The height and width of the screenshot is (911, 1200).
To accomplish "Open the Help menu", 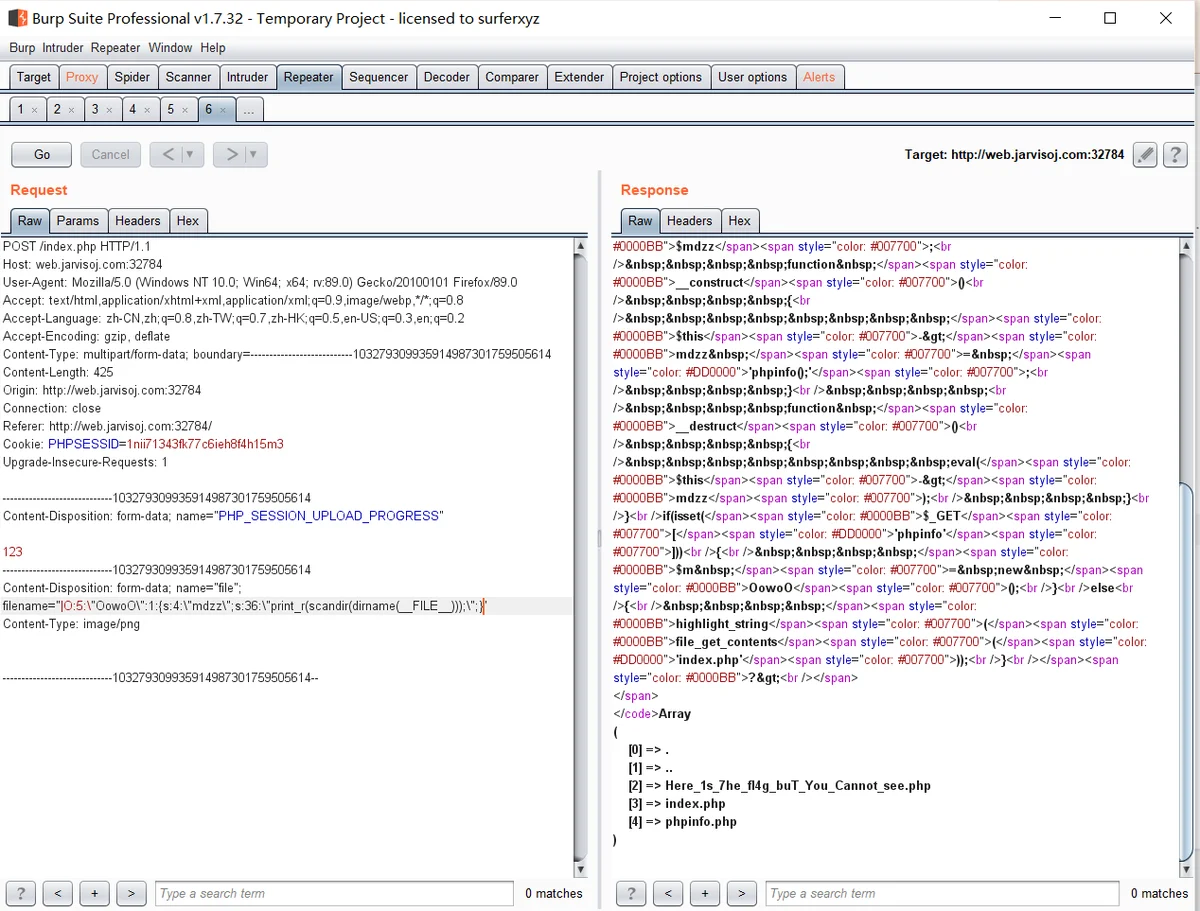I will 212,48.
